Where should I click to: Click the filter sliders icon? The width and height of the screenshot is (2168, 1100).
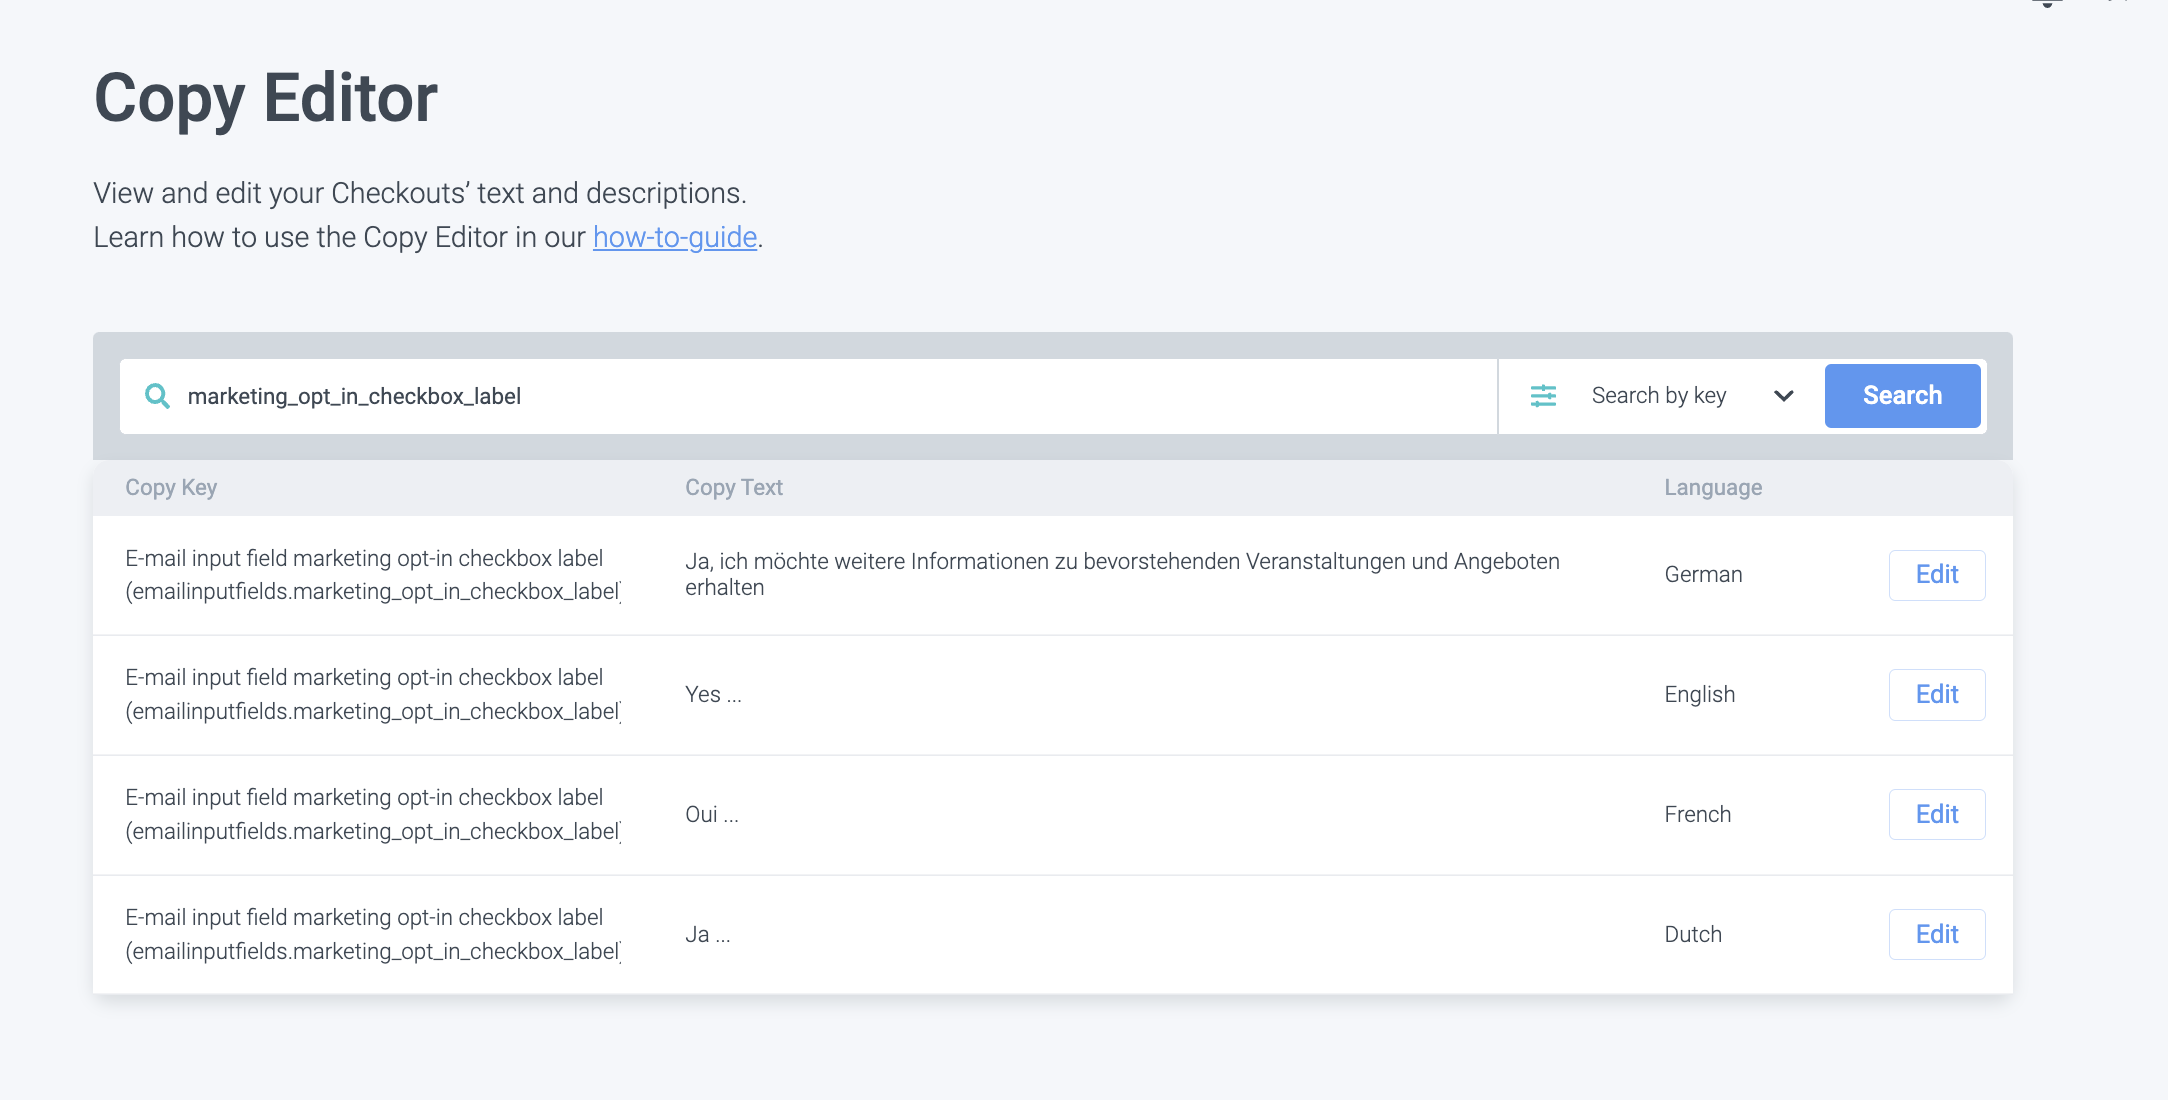click(1543, 396)
